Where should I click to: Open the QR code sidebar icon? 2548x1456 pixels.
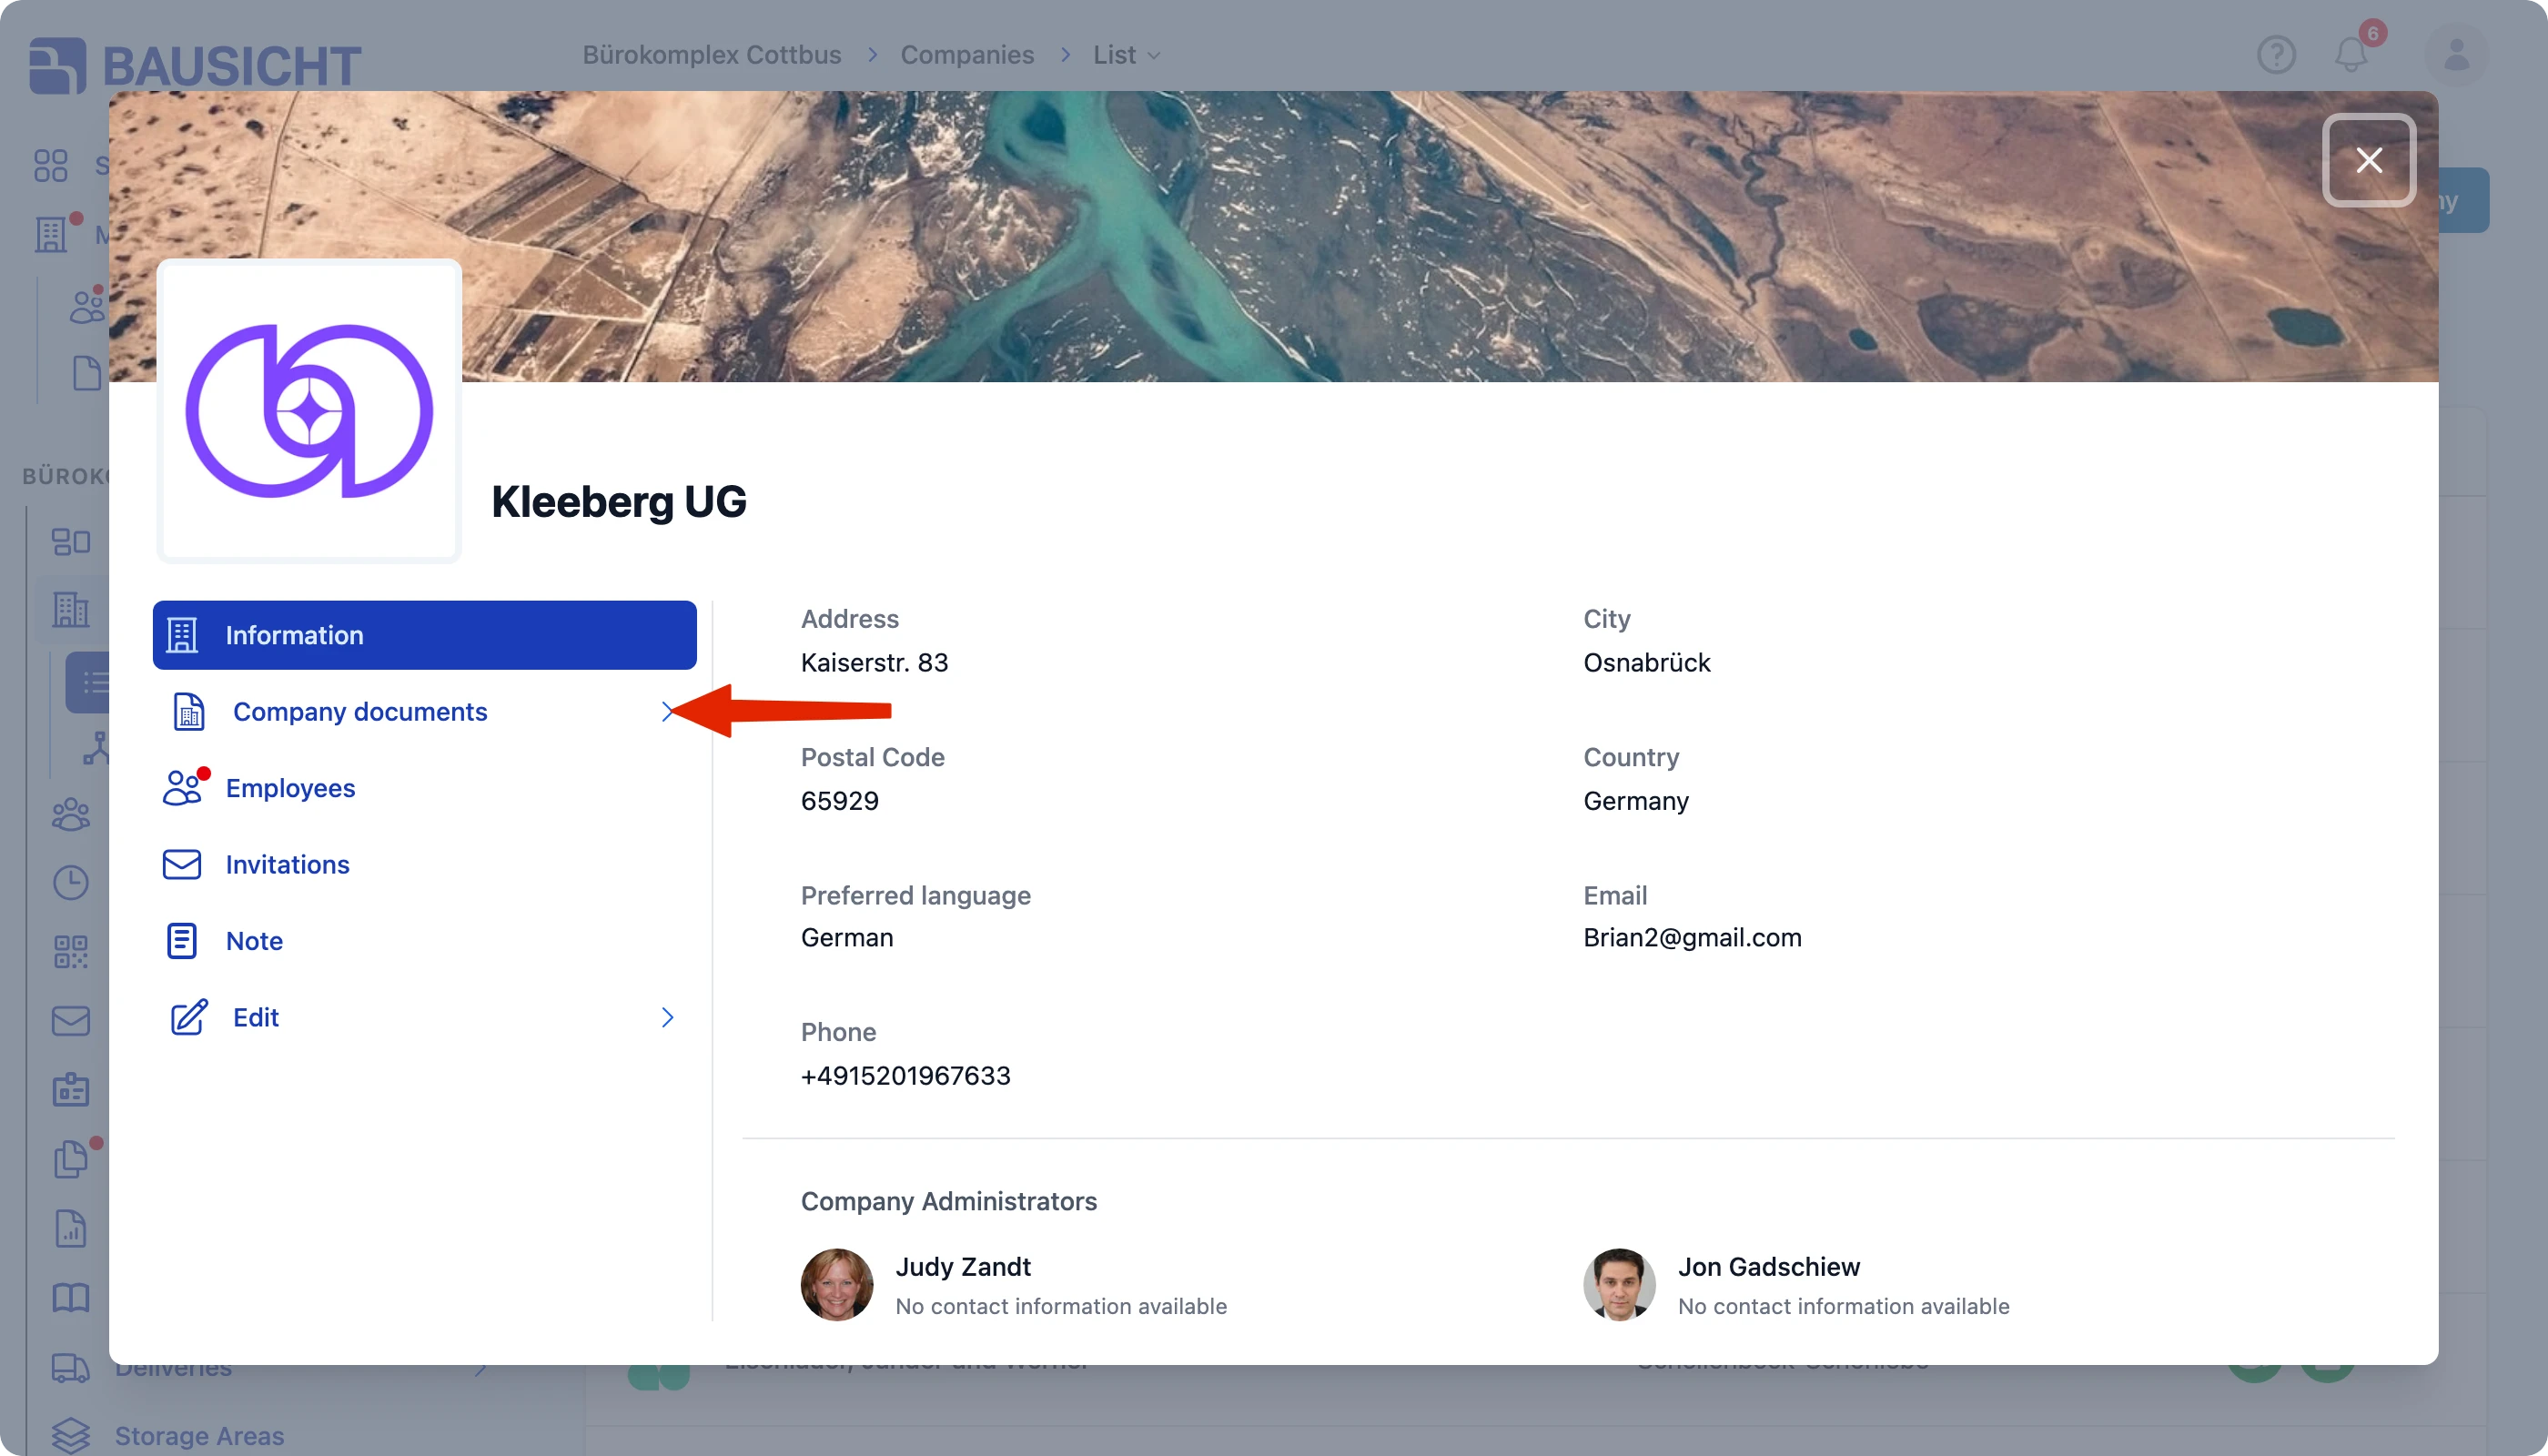click(x=70, y=952)
